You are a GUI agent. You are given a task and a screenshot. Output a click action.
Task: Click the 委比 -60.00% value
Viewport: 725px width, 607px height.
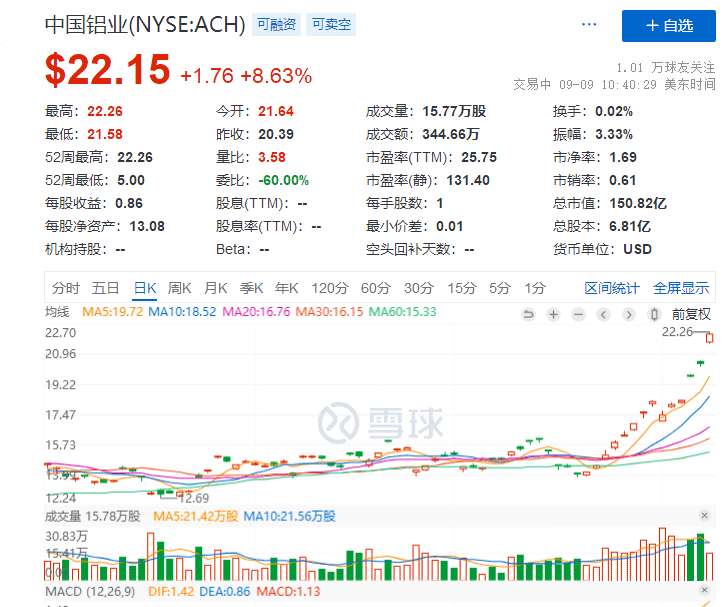click(x=283, y=180)
